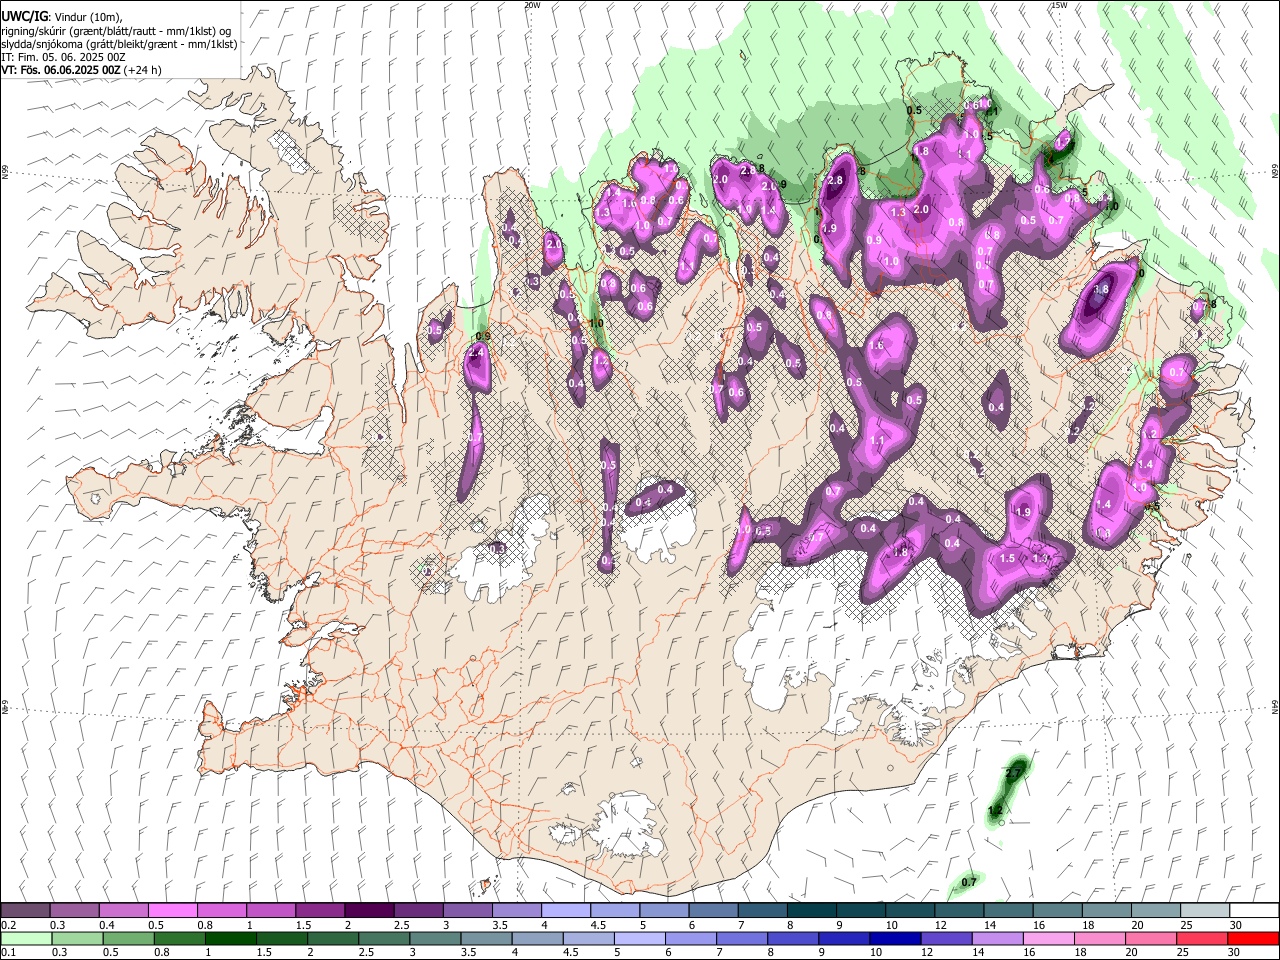Image resolution: width=1280 pixels, height=960 pixels.
Task: Click the 30 label under the rain legend
Action: click(1236, 953)
